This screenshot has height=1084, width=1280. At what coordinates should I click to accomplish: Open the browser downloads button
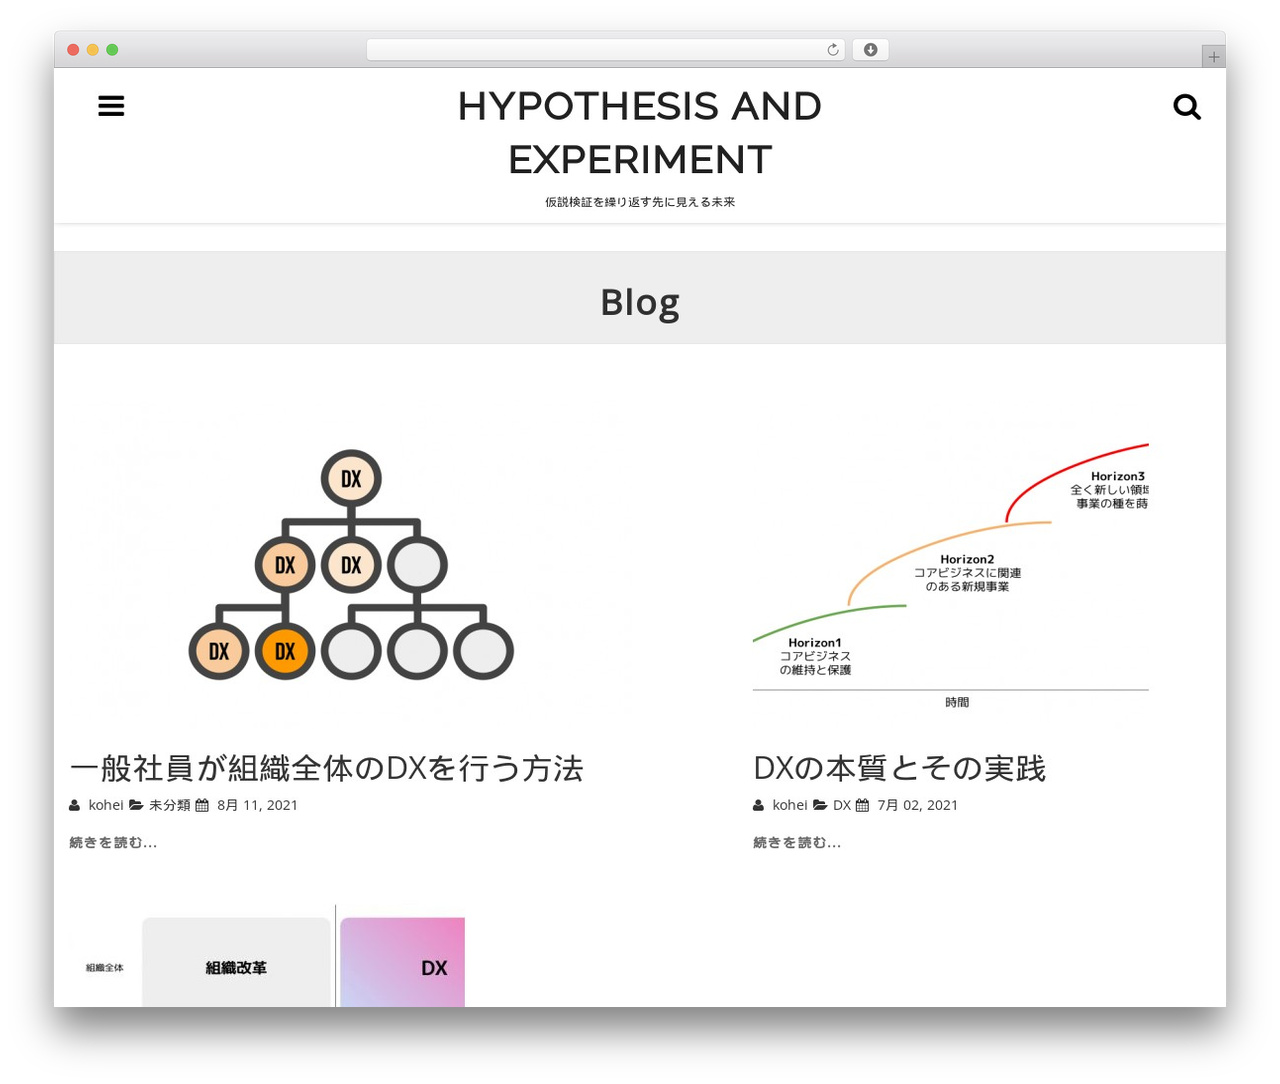click(x=870, y=50)
